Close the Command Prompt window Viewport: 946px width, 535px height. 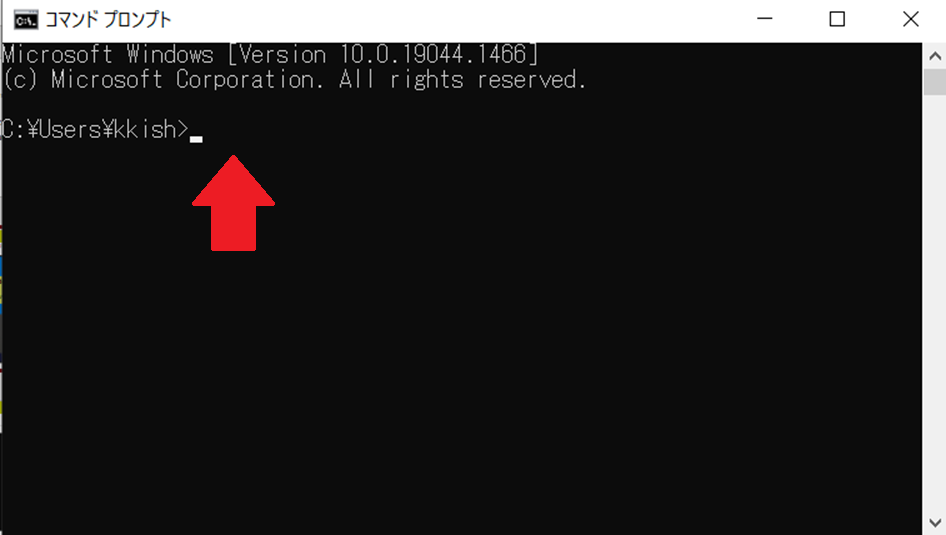[x=910, y=19]
